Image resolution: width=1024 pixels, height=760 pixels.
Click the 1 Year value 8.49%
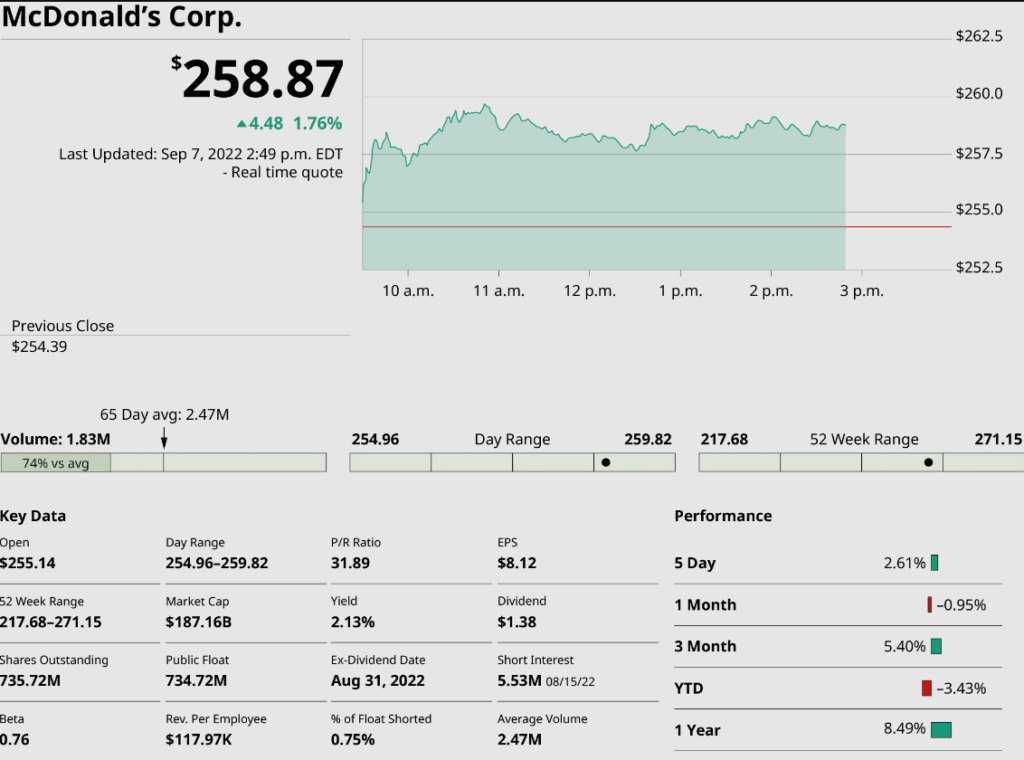coord(904,729)
